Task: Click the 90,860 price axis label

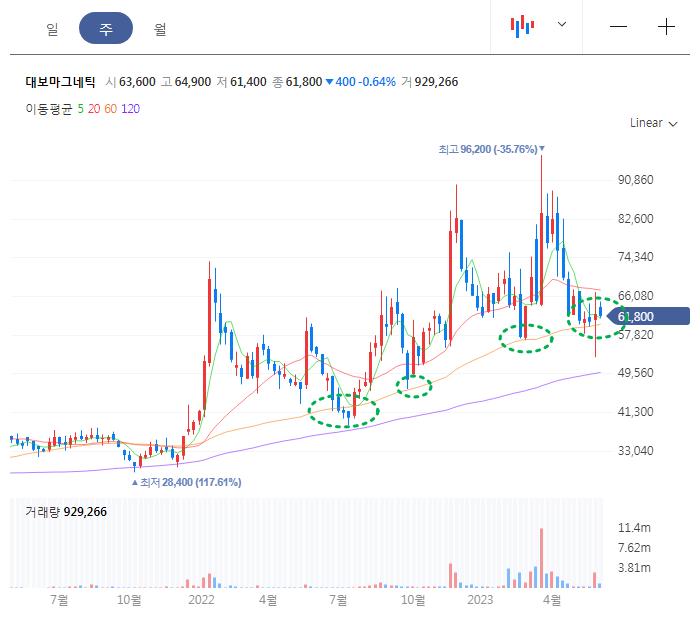Action: [x=635, y=180]
